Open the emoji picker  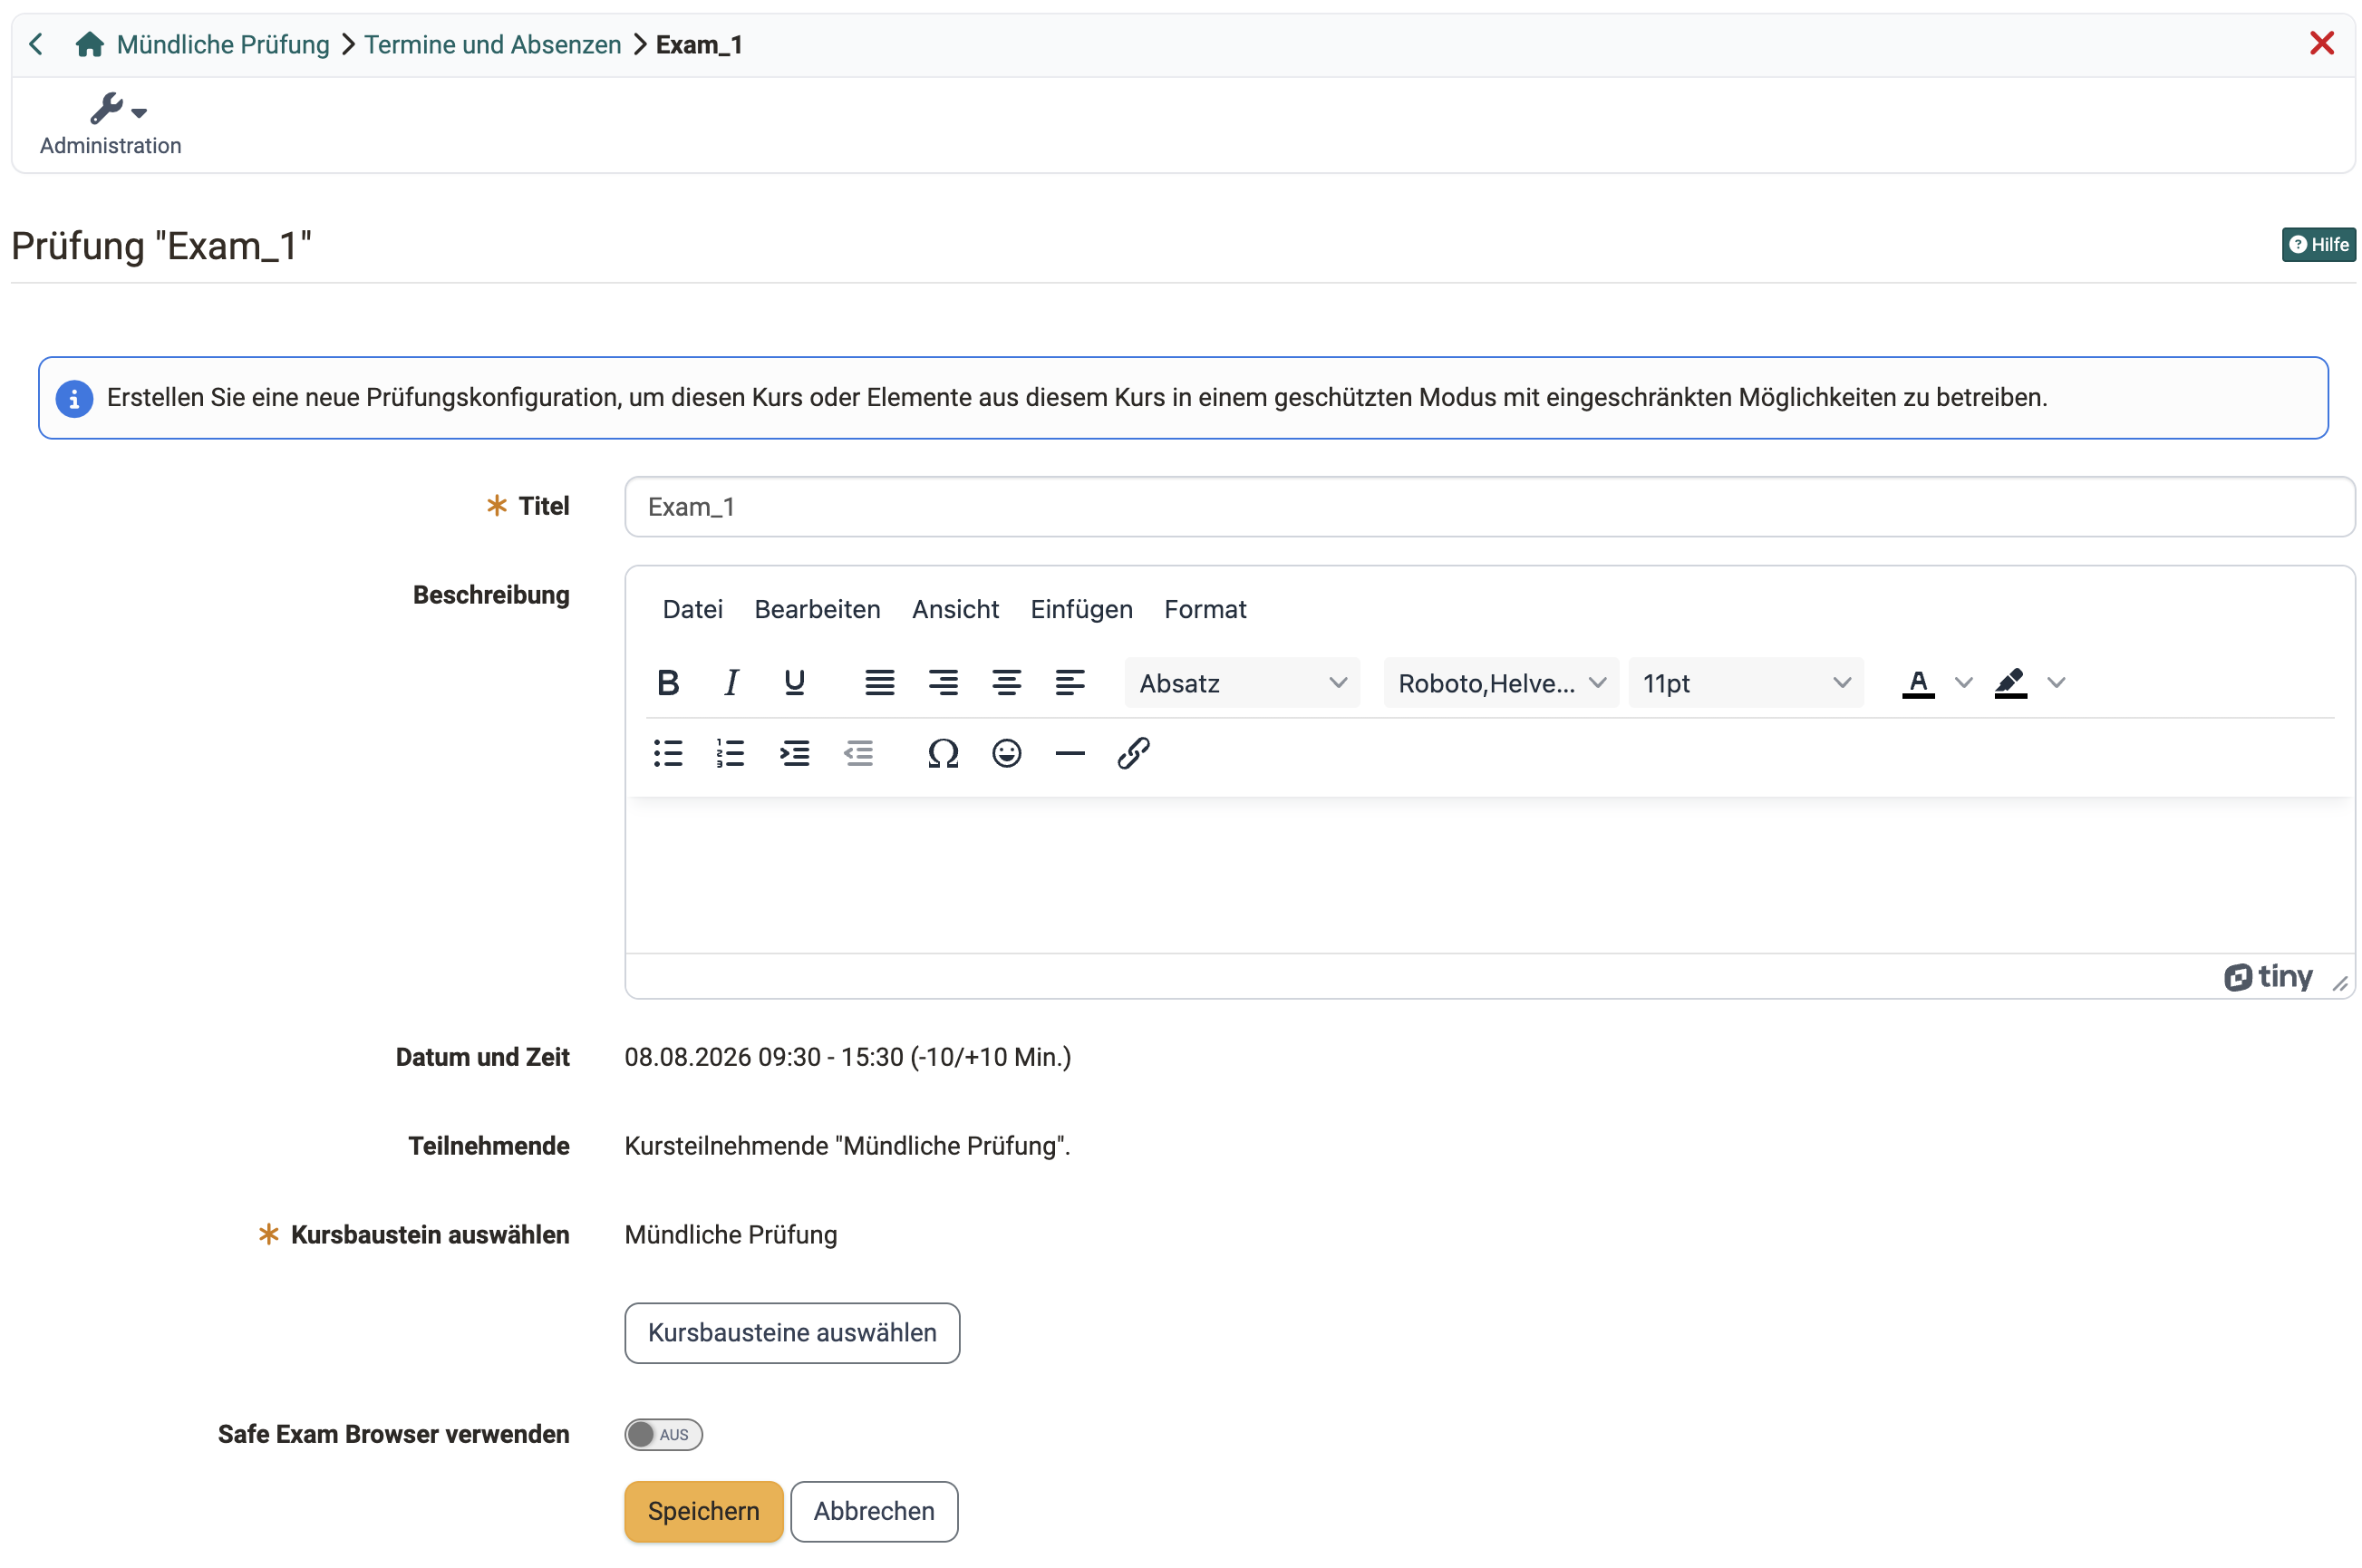point(1006,752)
